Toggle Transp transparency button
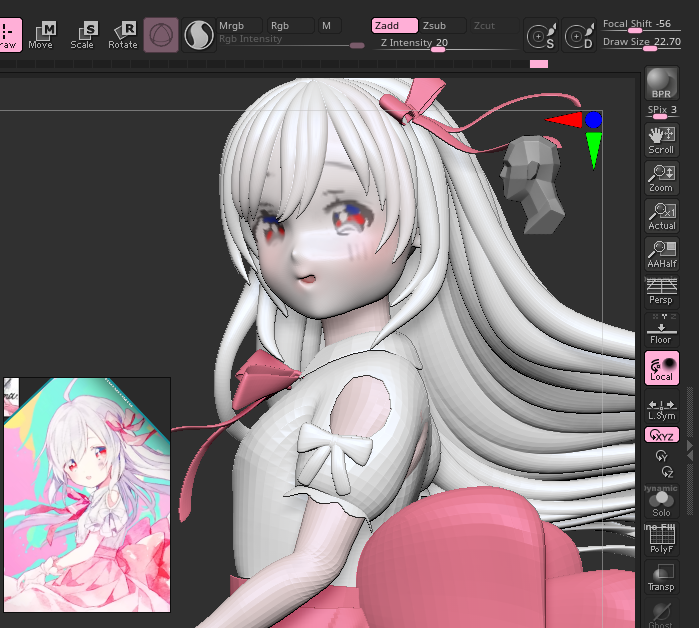Screen dimensions: 699x628 (x=662, y=577)
